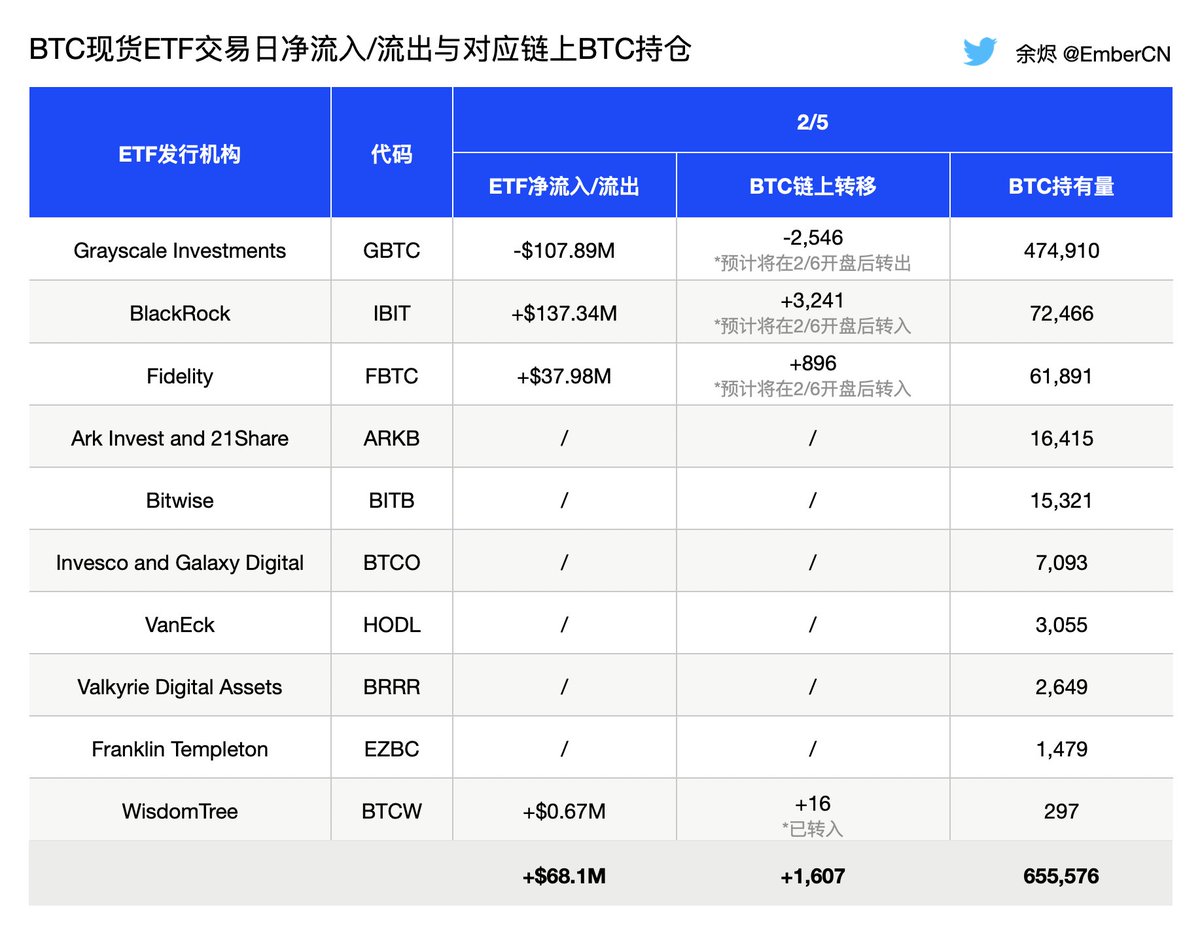Click the -$107.89M outflow value
Viewport: 1200px width, 937px height.
coord(565,250)
